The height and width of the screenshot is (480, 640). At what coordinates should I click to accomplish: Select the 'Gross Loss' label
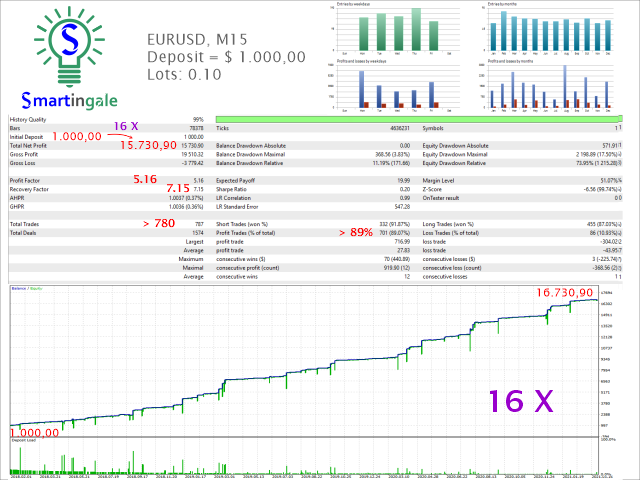tap(22, 163)
